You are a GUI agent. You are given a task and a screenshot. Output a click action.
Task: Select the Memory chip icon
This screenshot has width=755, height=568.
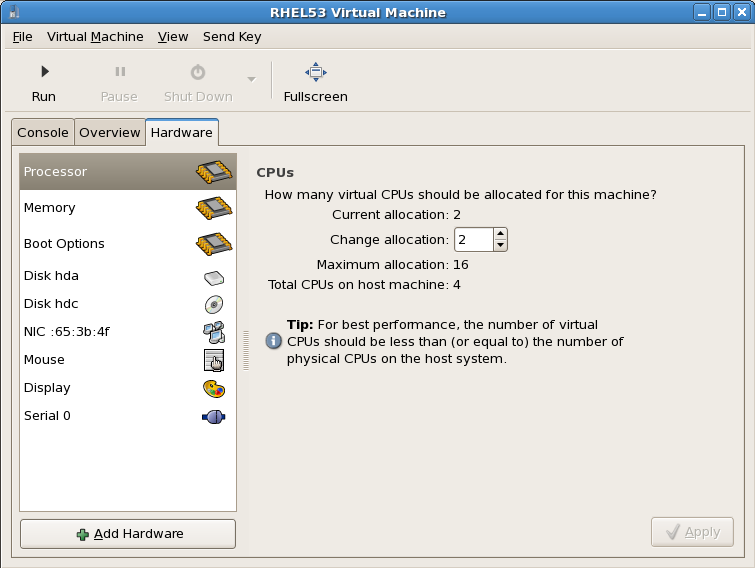coord(214,208)
